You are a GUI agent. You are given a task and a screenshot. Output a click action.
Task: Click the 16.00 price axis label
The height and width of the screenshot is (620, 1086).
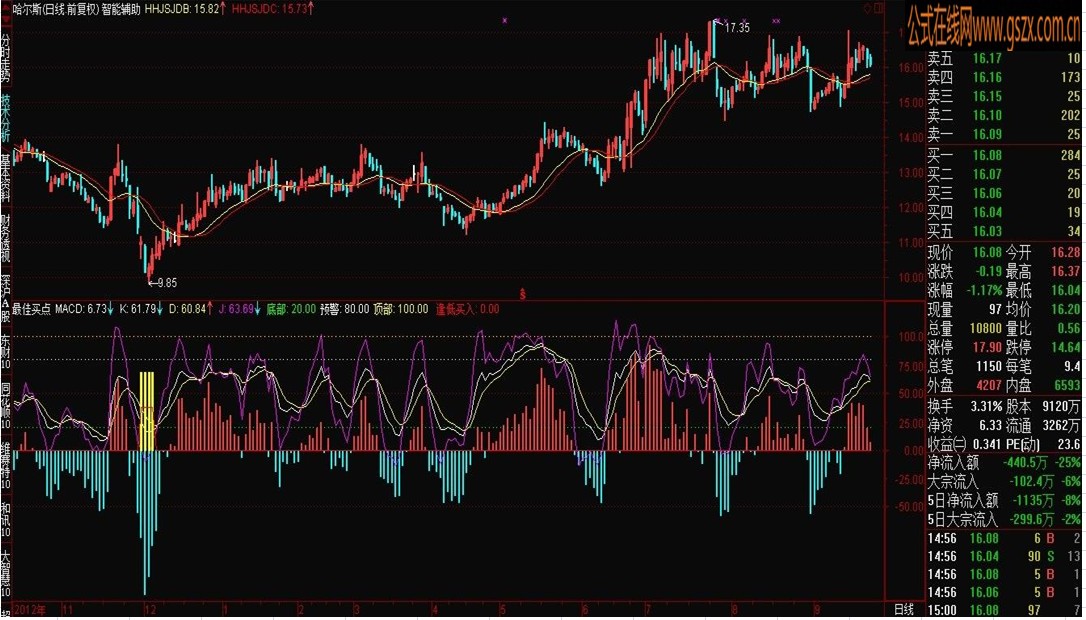tap(913, 68)
